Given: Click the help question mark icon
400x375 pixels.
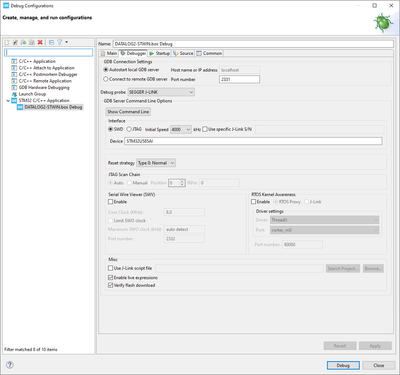Looking at the screenshot, I should point(10,365).
